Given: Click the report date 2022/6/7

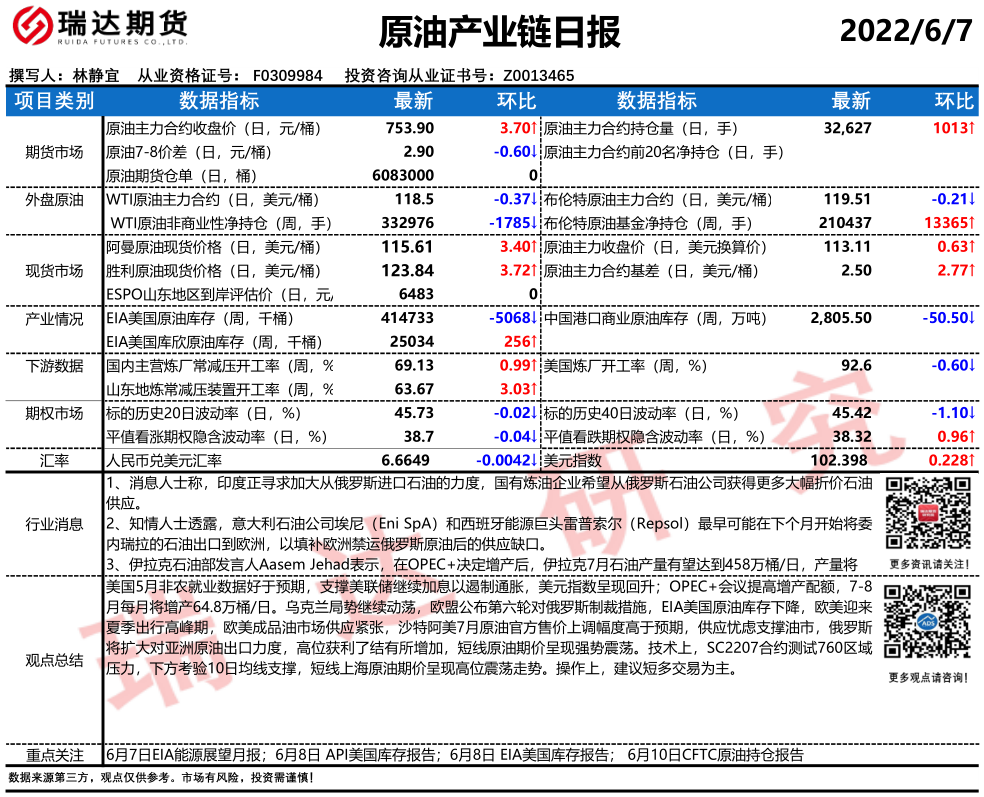Looking at the screenshot, I should click(906, 31).
